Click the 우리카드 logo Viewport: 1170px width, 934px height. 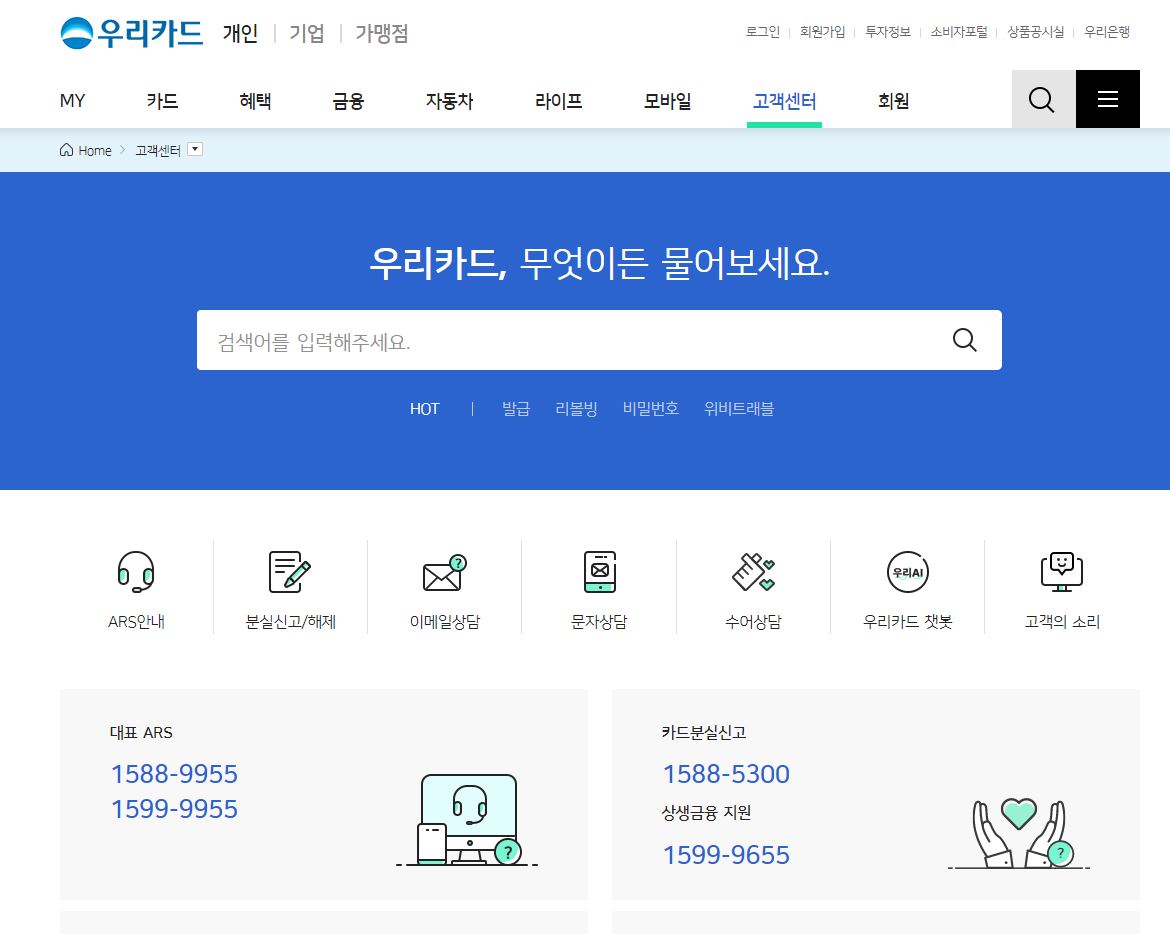click(x=131, y=33)
